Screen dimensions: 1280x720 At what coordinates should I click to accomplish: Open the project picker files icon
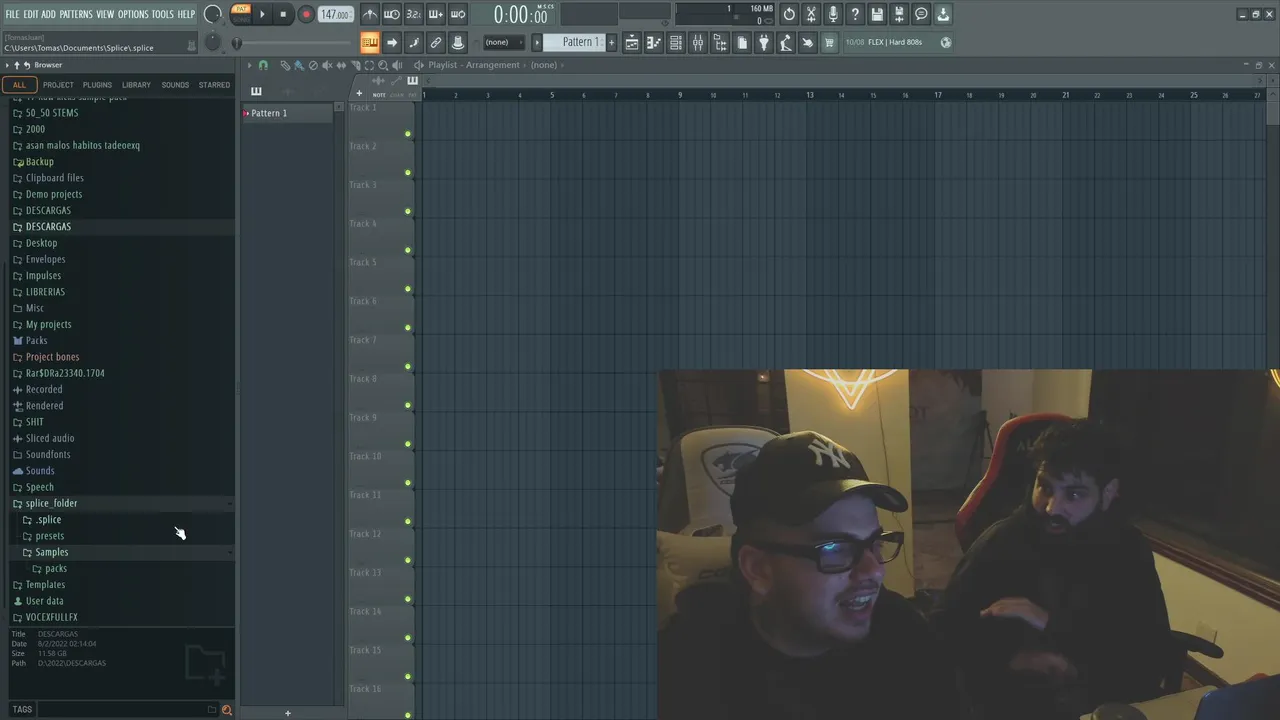742,42
